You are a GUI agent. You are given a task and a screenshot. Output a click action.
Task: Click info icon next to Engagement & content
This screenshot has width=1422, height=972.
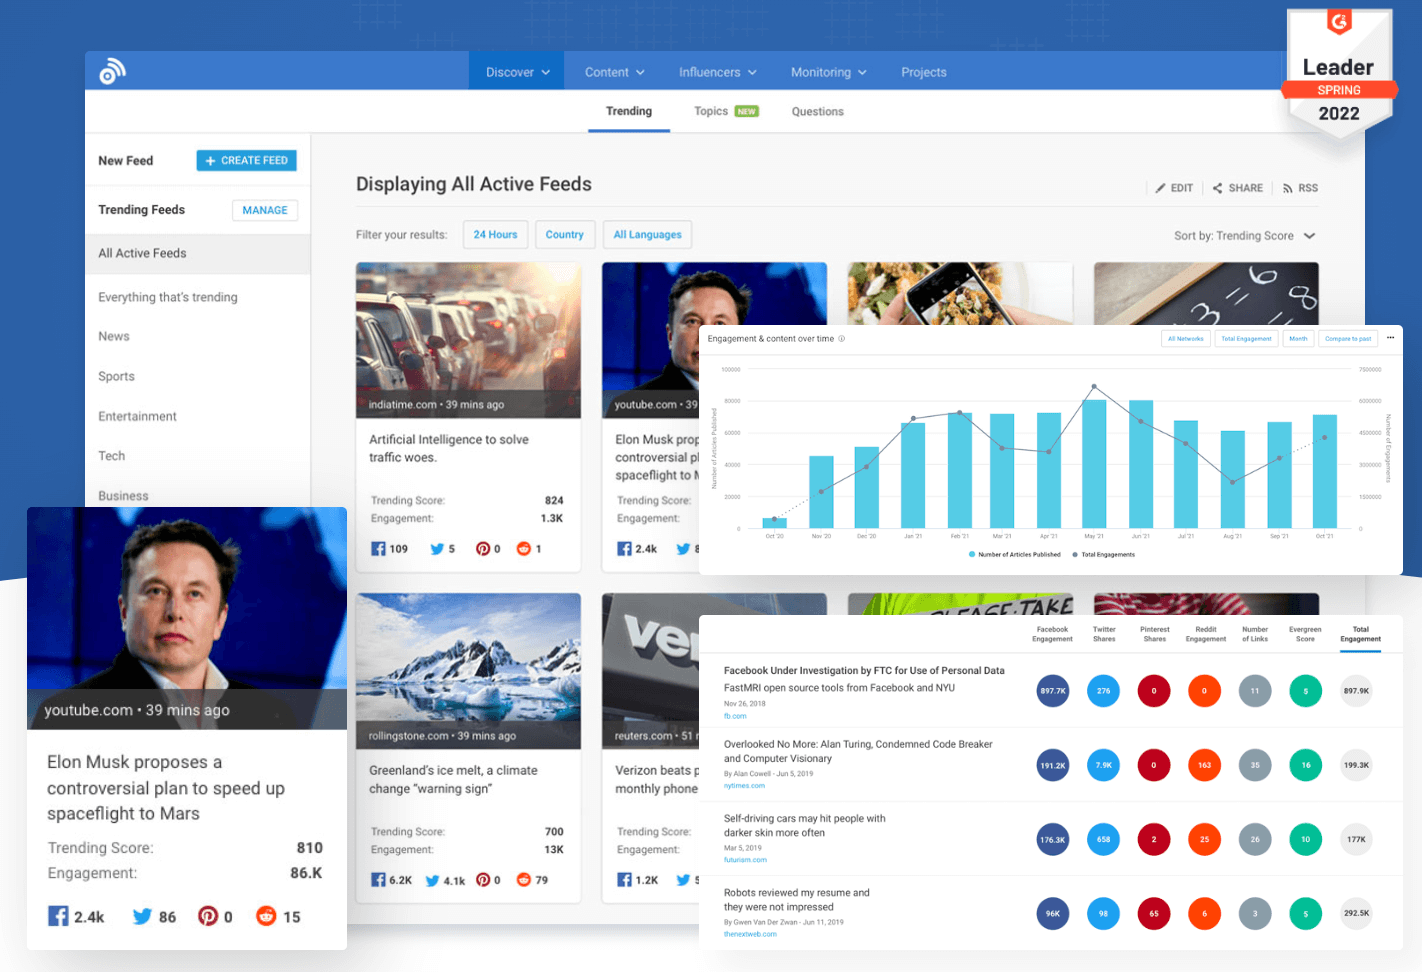point(842,339)
